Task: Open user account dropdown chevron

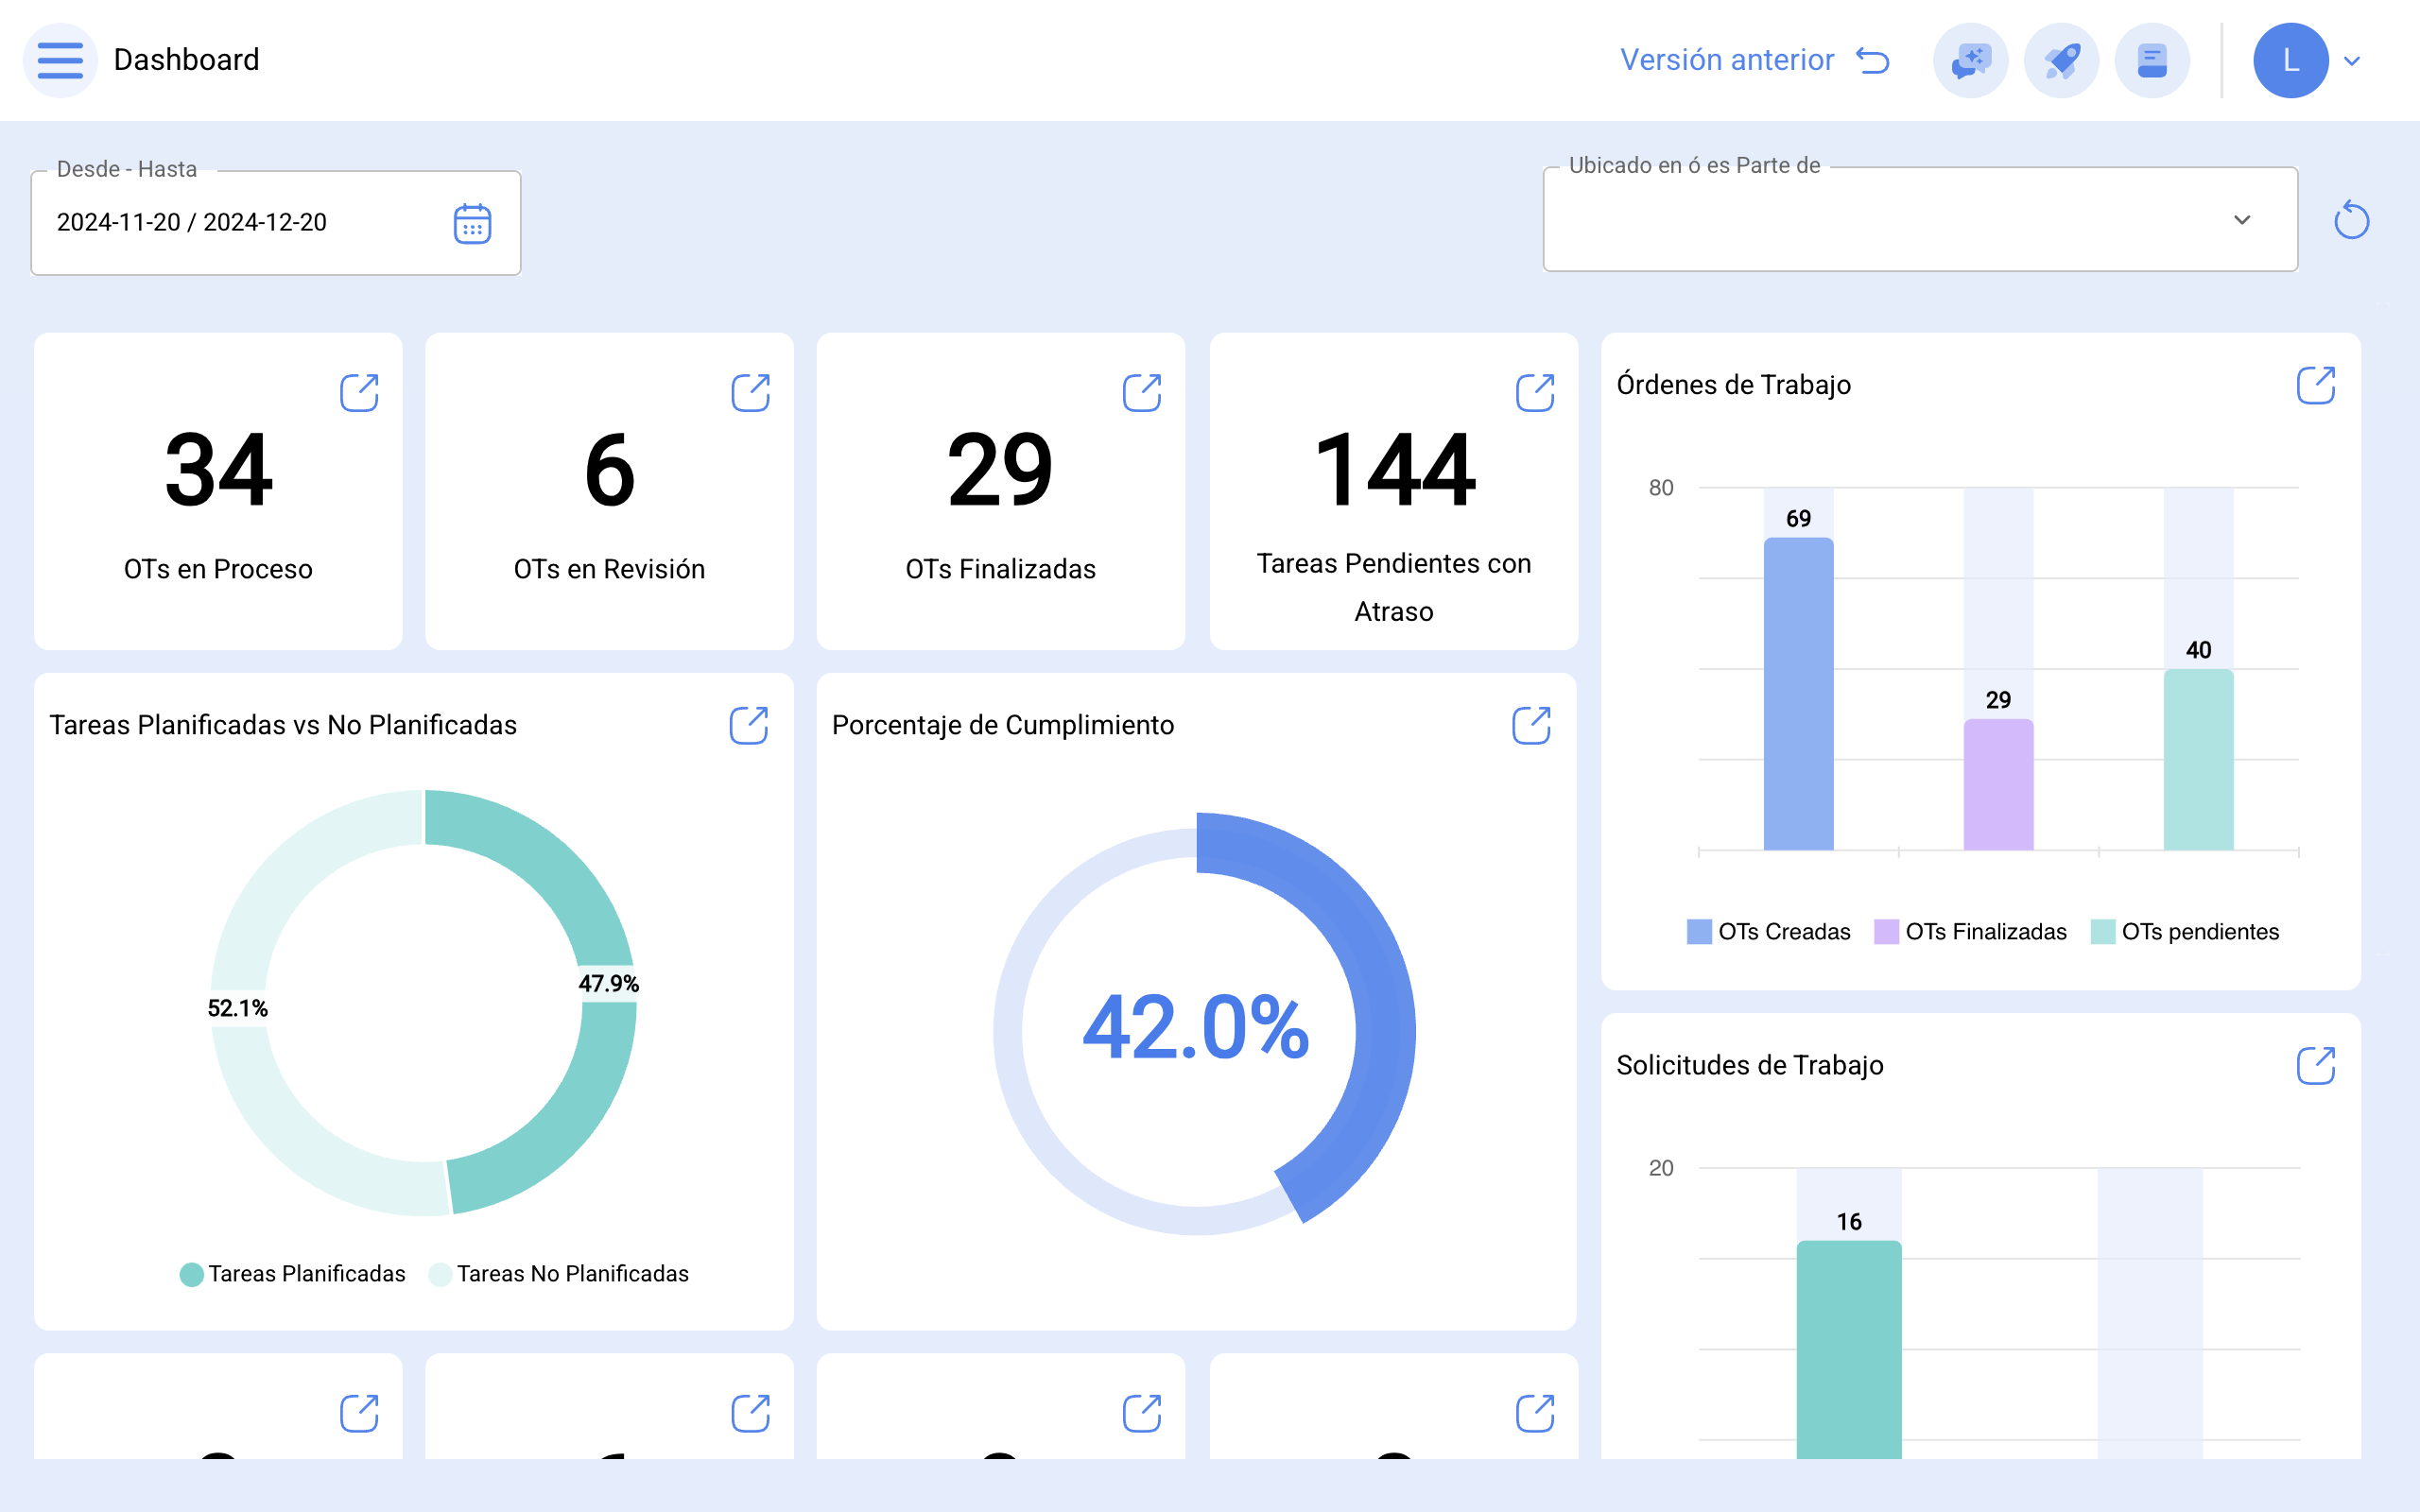Action: click(2353, 61)
